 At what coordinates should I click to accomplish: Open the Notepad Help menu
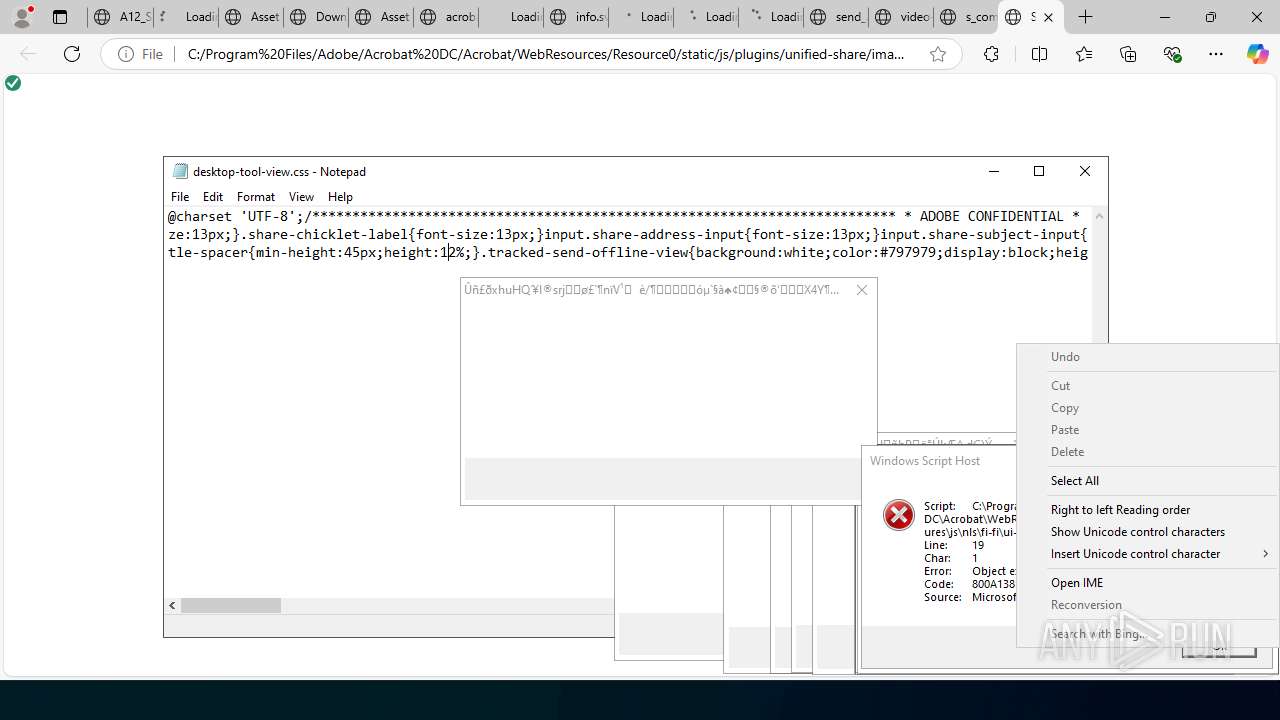pos(340,197)
